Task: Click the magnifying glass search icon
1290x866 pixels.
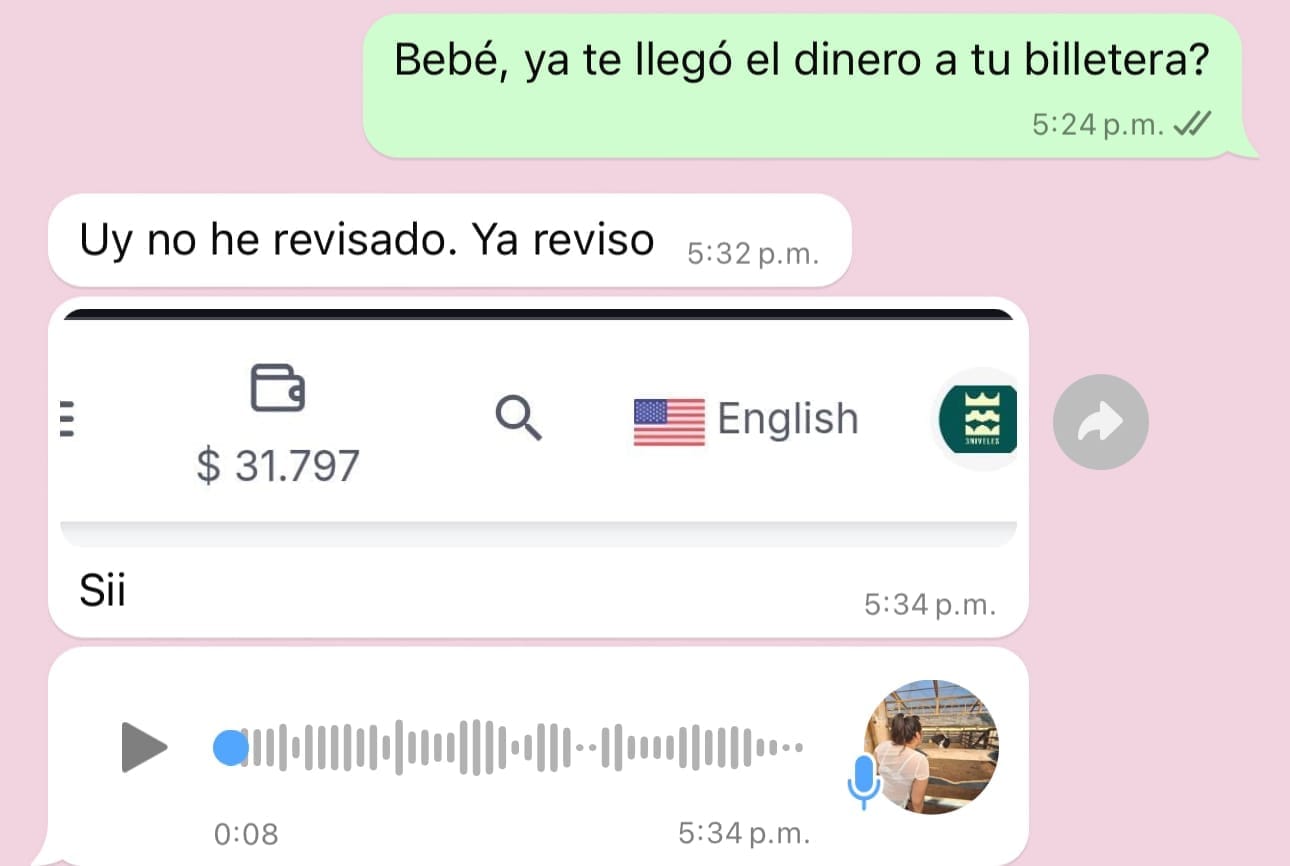Action: pos(519,417)
